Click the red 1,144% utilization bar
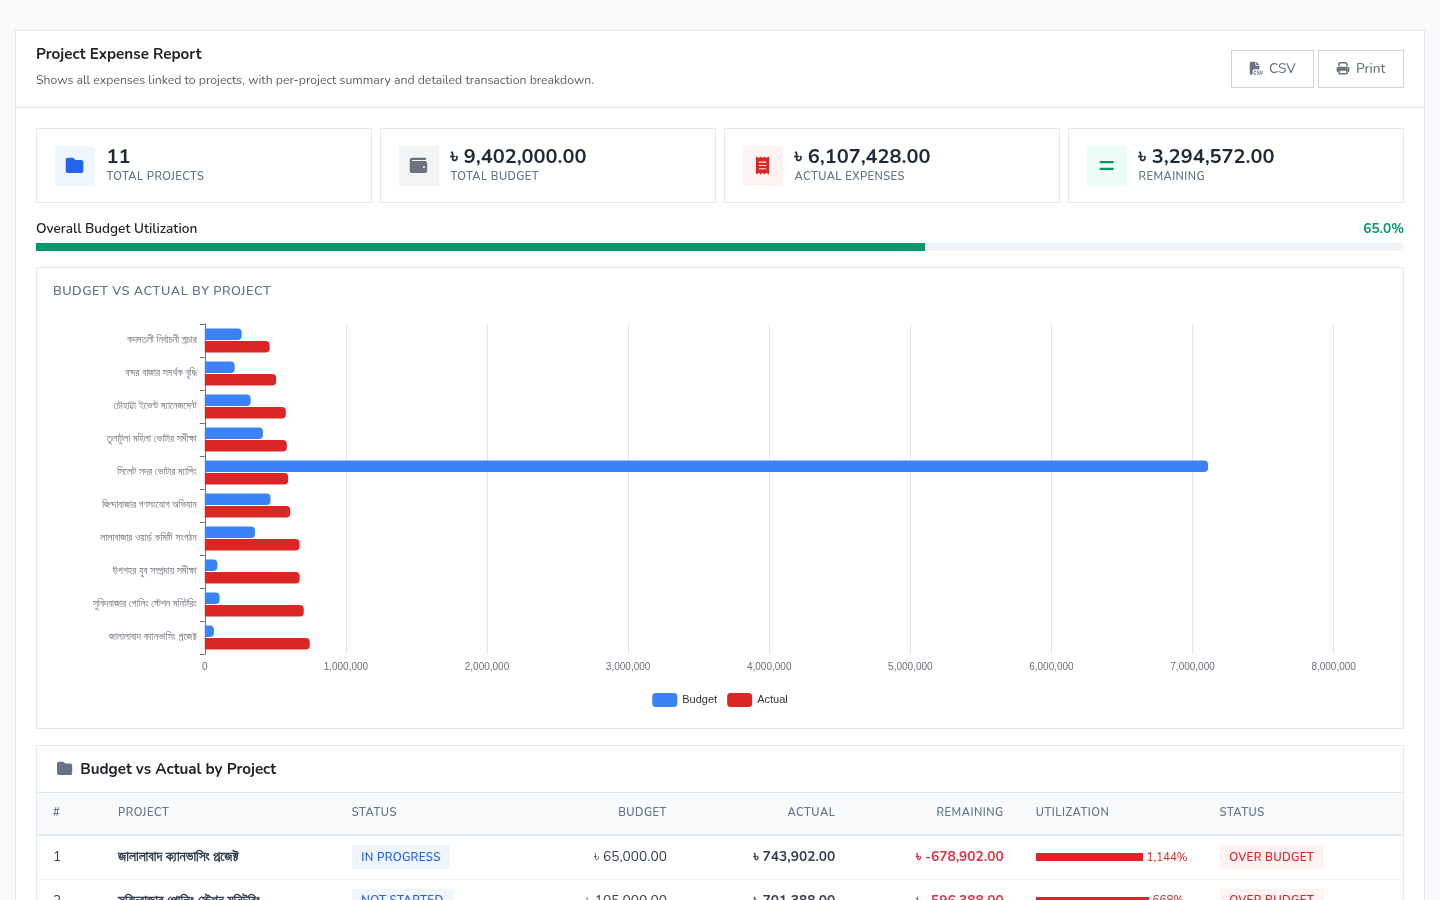Image resolution: width=1440 pixels, height=900 pixels. tap(1089, 857)
